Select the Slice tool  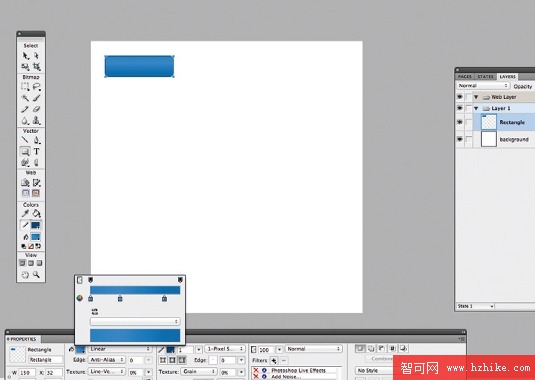(37, 182)
